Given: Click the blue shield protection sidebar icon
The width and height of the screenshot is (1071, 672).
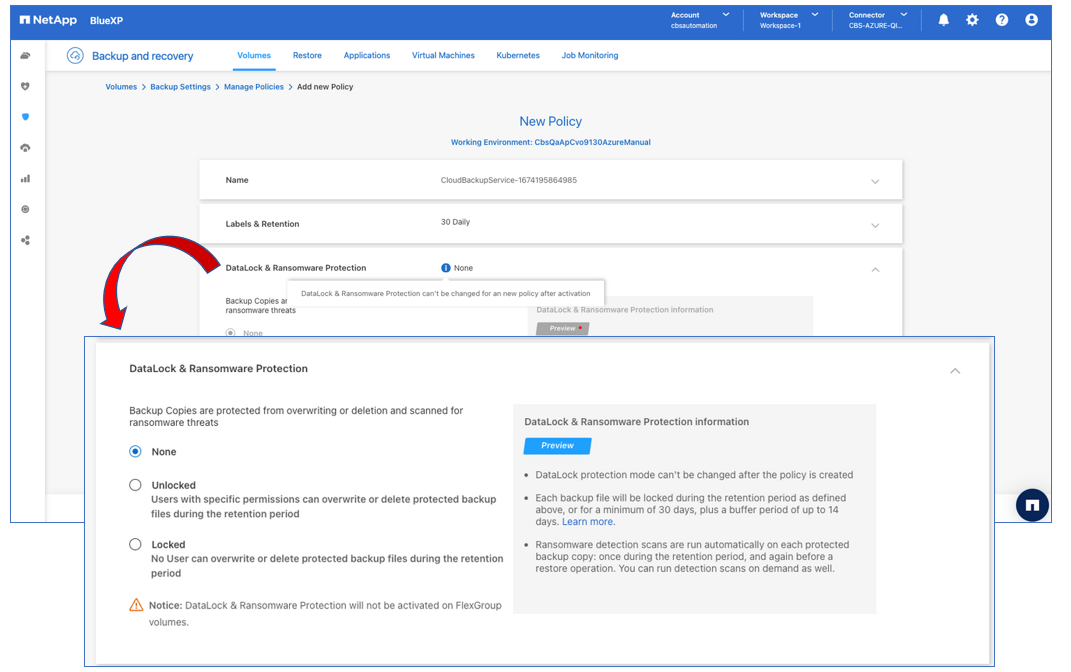Looking at the screenshot, I should click(x=25, y=117).
